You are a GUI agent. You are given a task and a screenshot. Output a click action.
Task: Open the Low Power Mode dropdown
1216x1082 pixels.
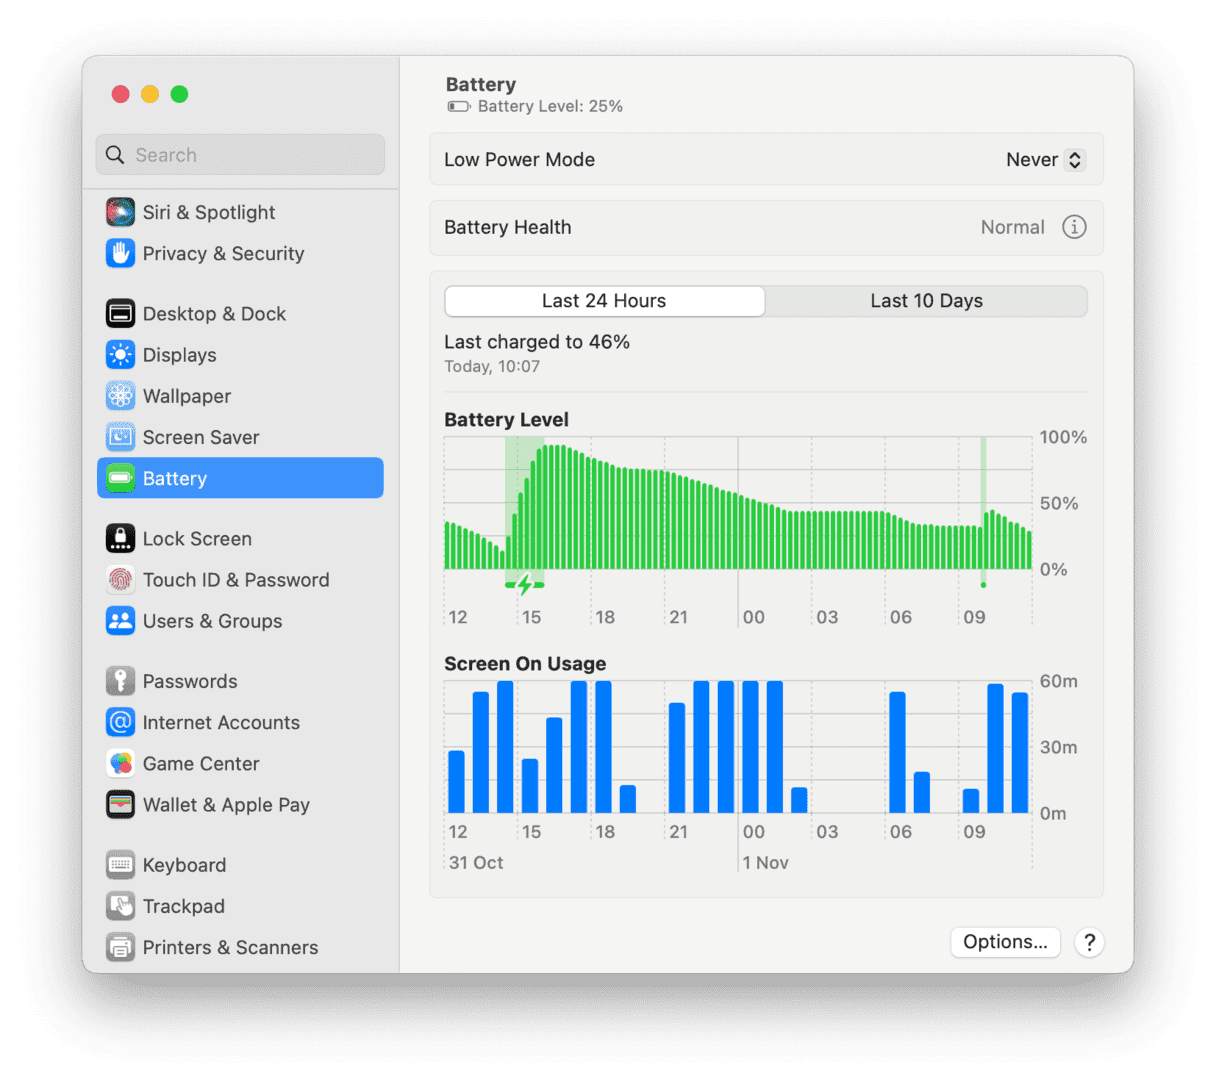point(1044,159)
